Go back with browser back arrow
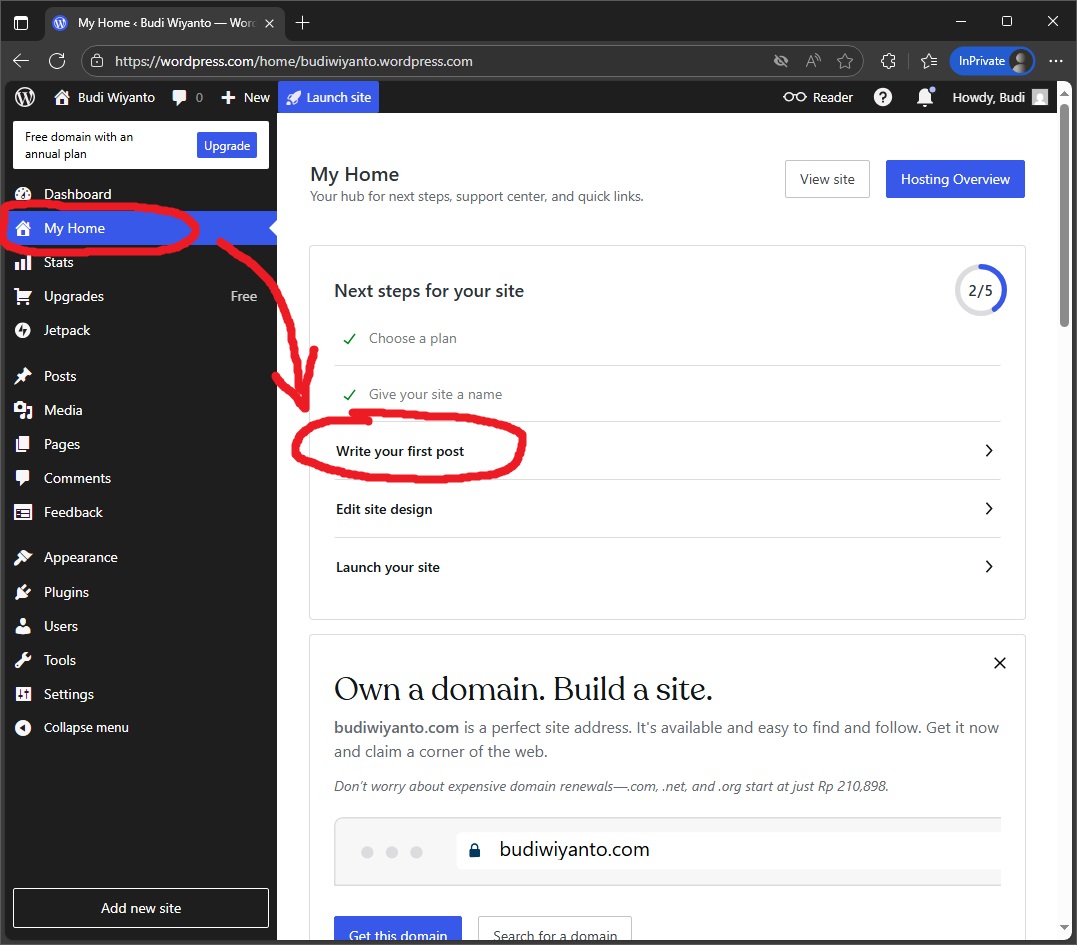 tap(21, 61)
